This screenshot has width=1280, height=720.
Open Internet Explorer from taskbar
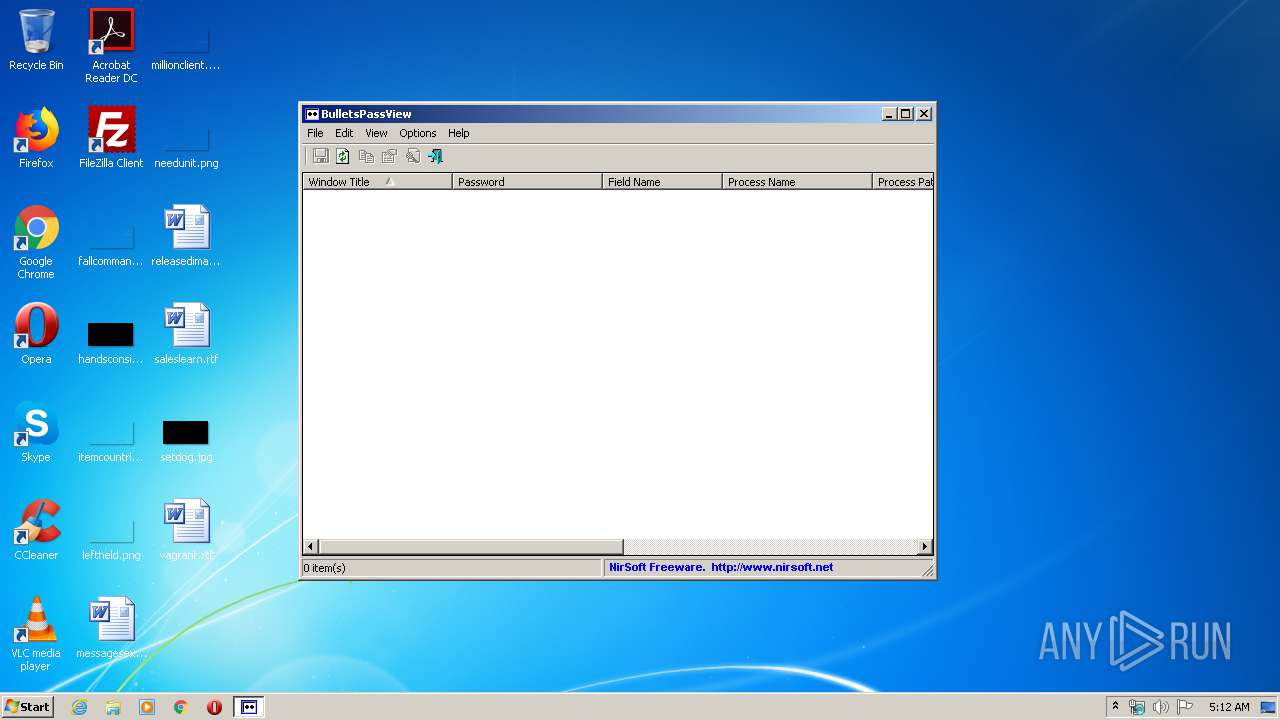tap(80, 707)
